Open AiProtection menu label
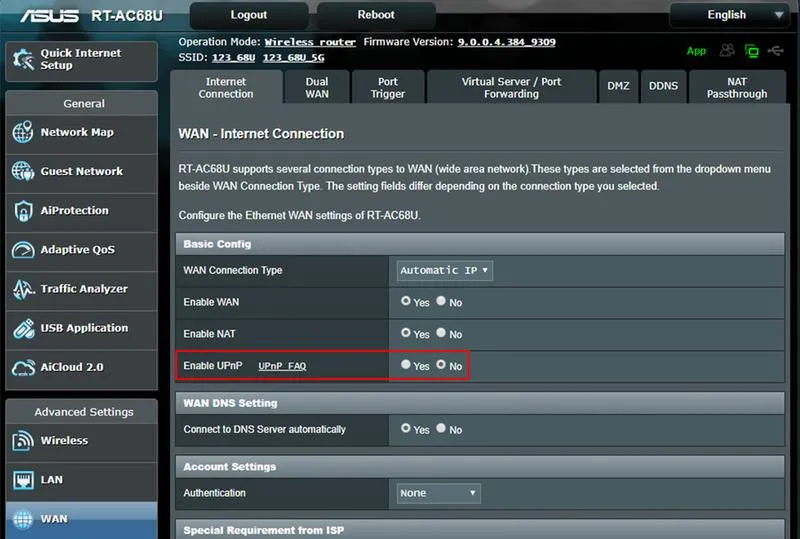 tap(74, 210)
